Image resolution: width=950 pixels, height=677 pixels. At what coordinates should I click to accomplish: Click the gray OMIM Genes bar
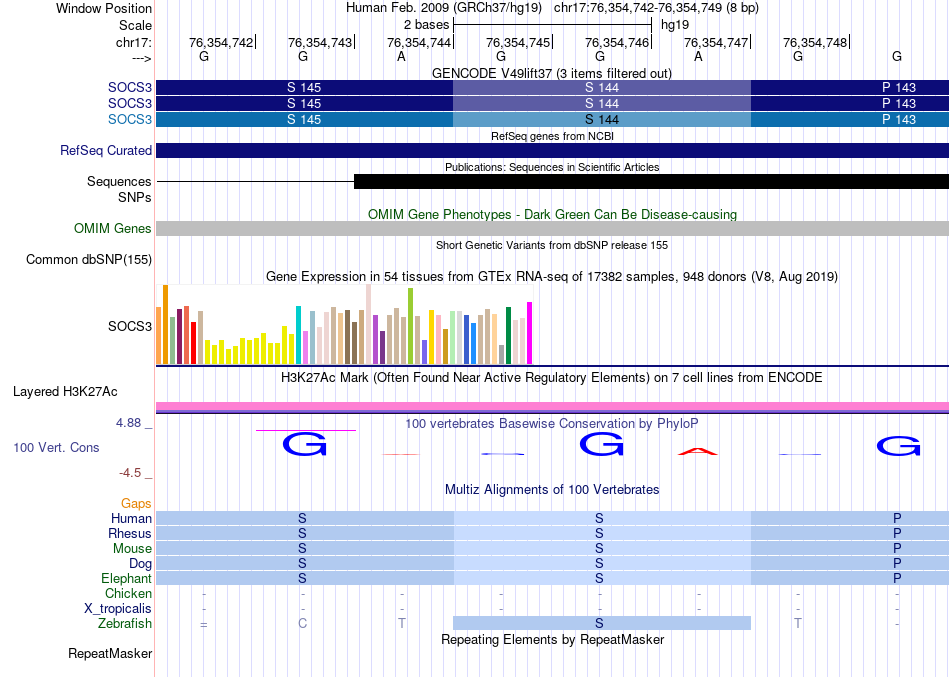(x=552, y=228)
